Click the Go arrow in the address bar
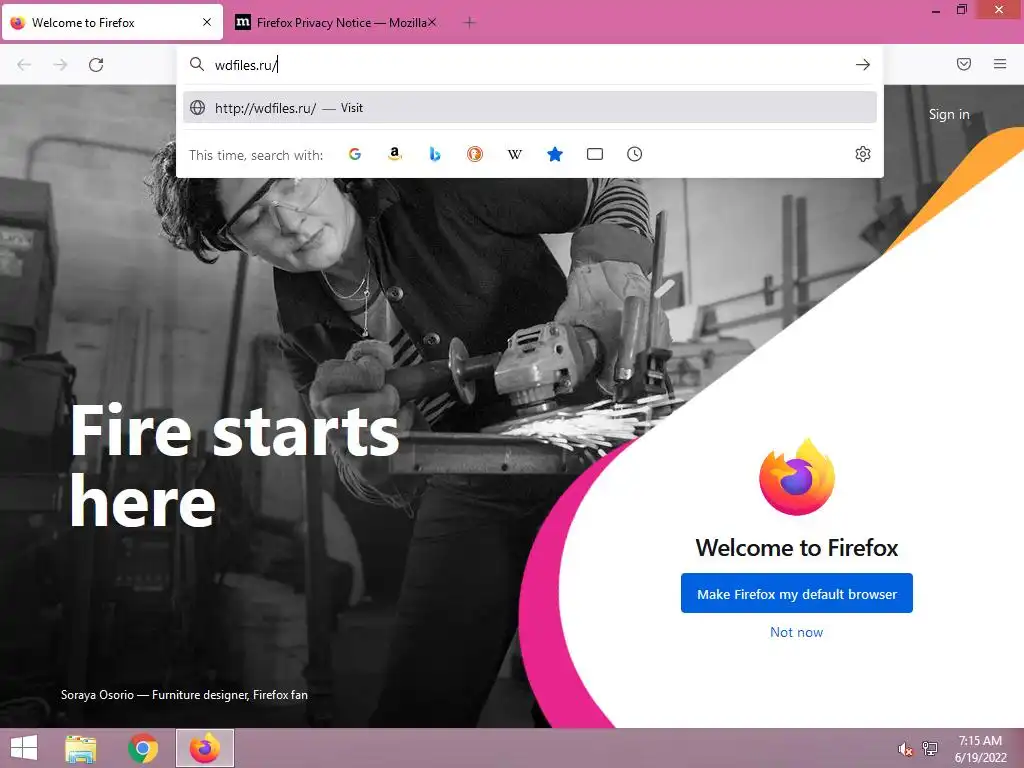1024x768 pixels. click(863, 65)
